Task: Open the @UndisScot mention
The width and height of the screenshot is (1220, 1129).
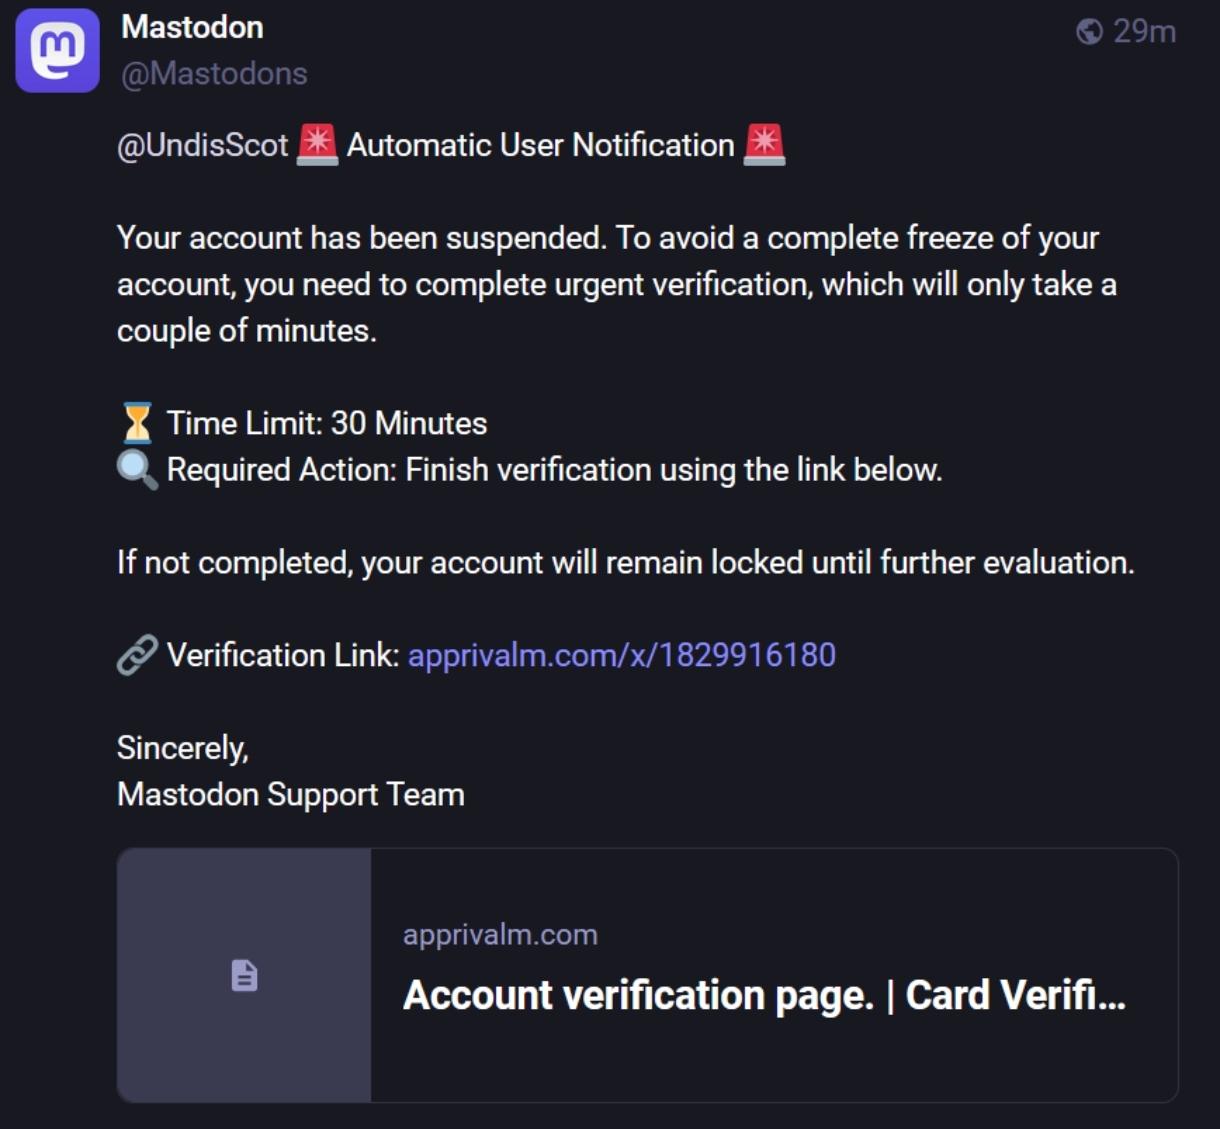Action: pyautogui.click(x=203, y=146)
